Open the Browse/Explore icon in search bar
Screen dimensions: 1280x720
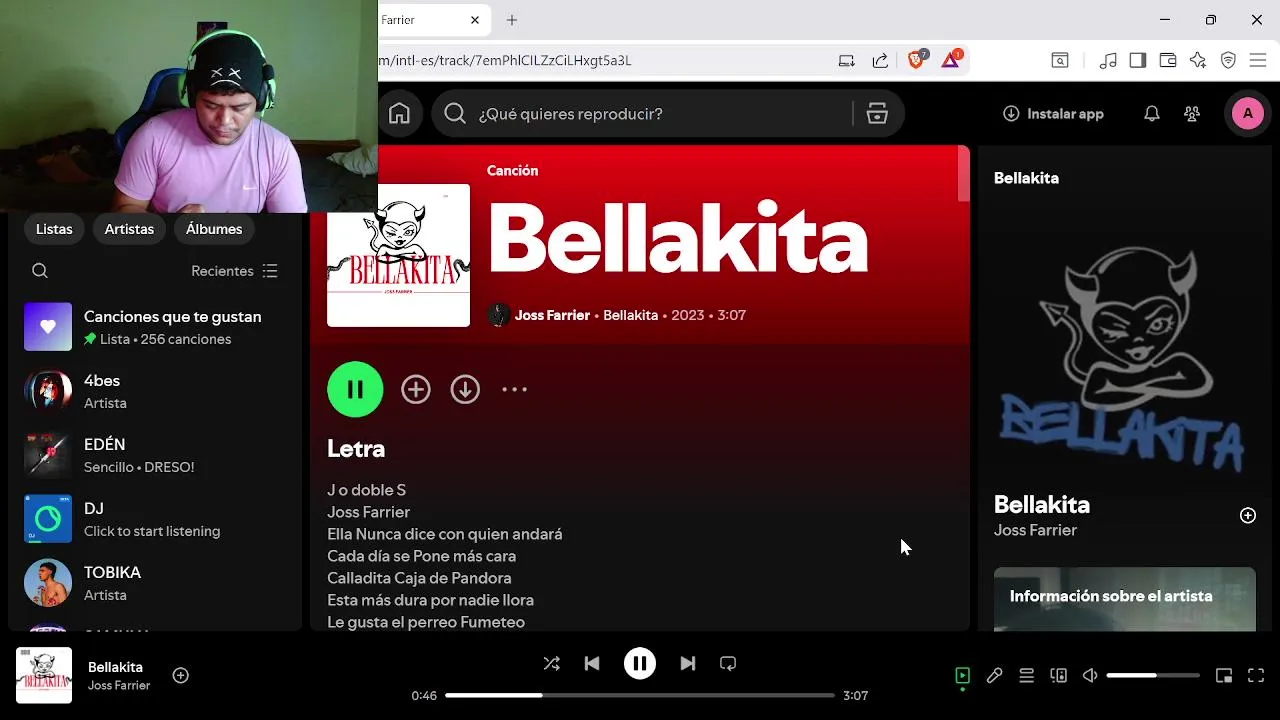click(877, 114)
